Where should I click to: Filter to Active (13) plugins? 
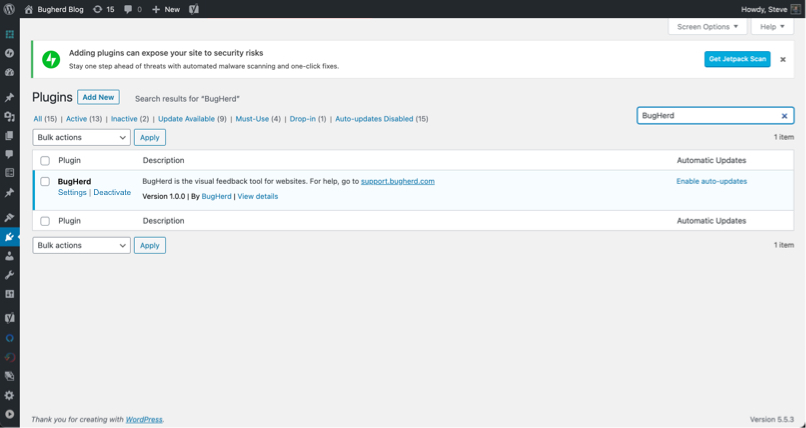click(x=84, y=119)
